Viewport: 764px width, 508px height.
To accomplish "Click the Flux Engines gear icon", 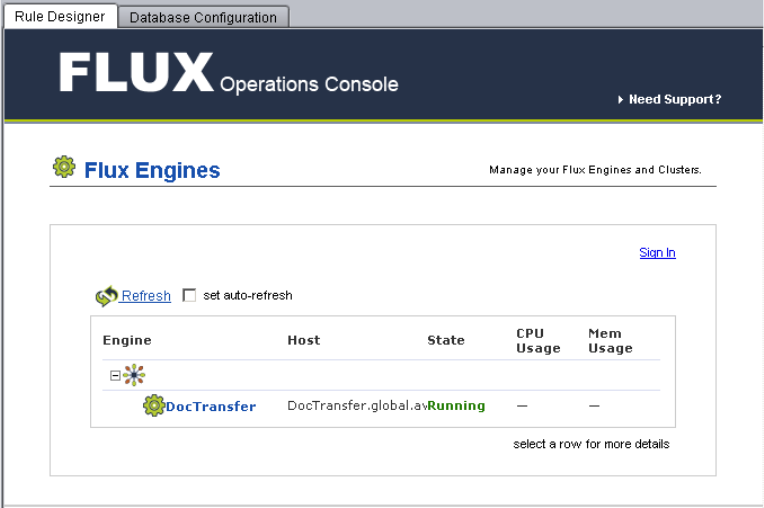I will [x=64, y=167].
